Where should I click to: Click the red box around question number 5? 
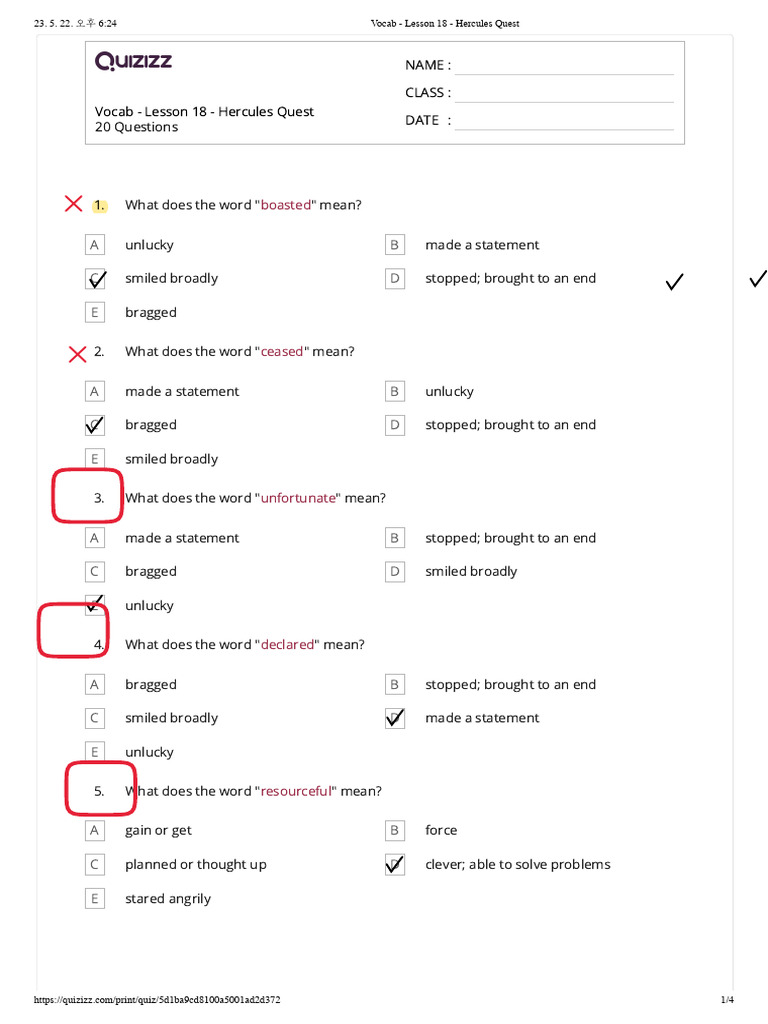101,789
